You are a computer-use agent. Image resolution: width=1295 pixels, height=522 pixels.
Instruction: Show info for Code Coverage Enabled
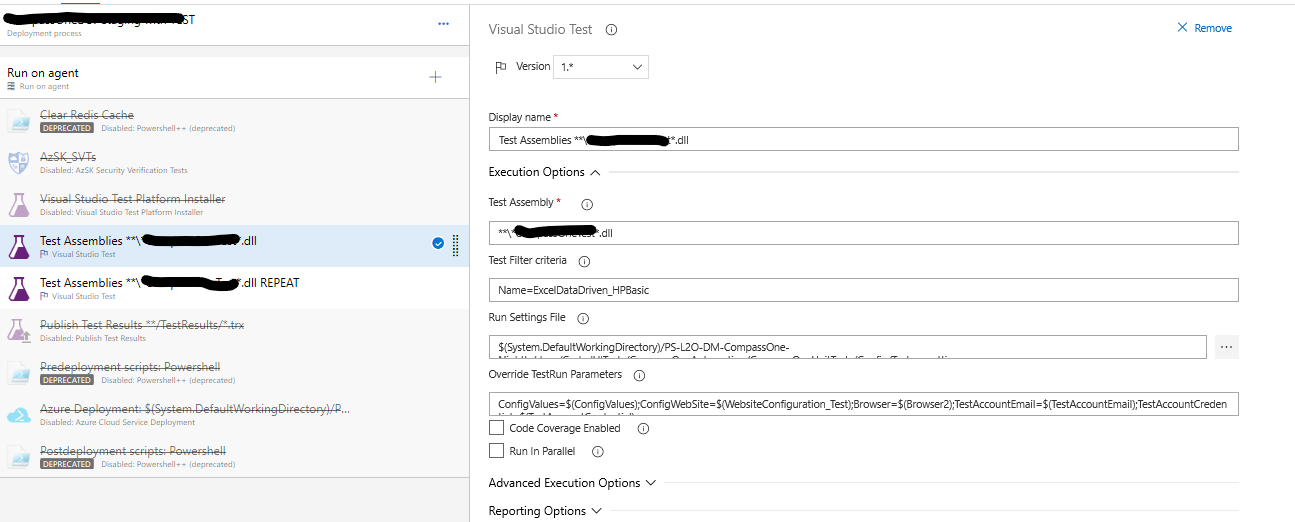point(643,428)
